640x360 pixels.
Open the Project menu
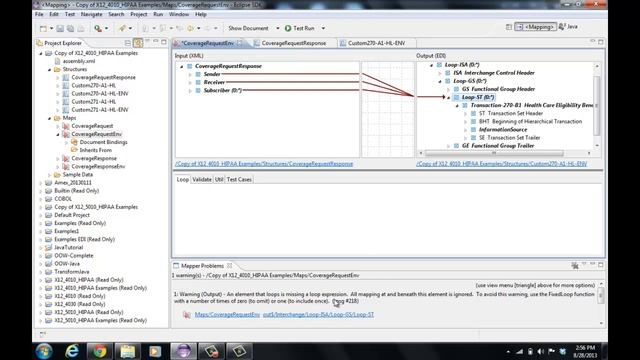(139, 14)
